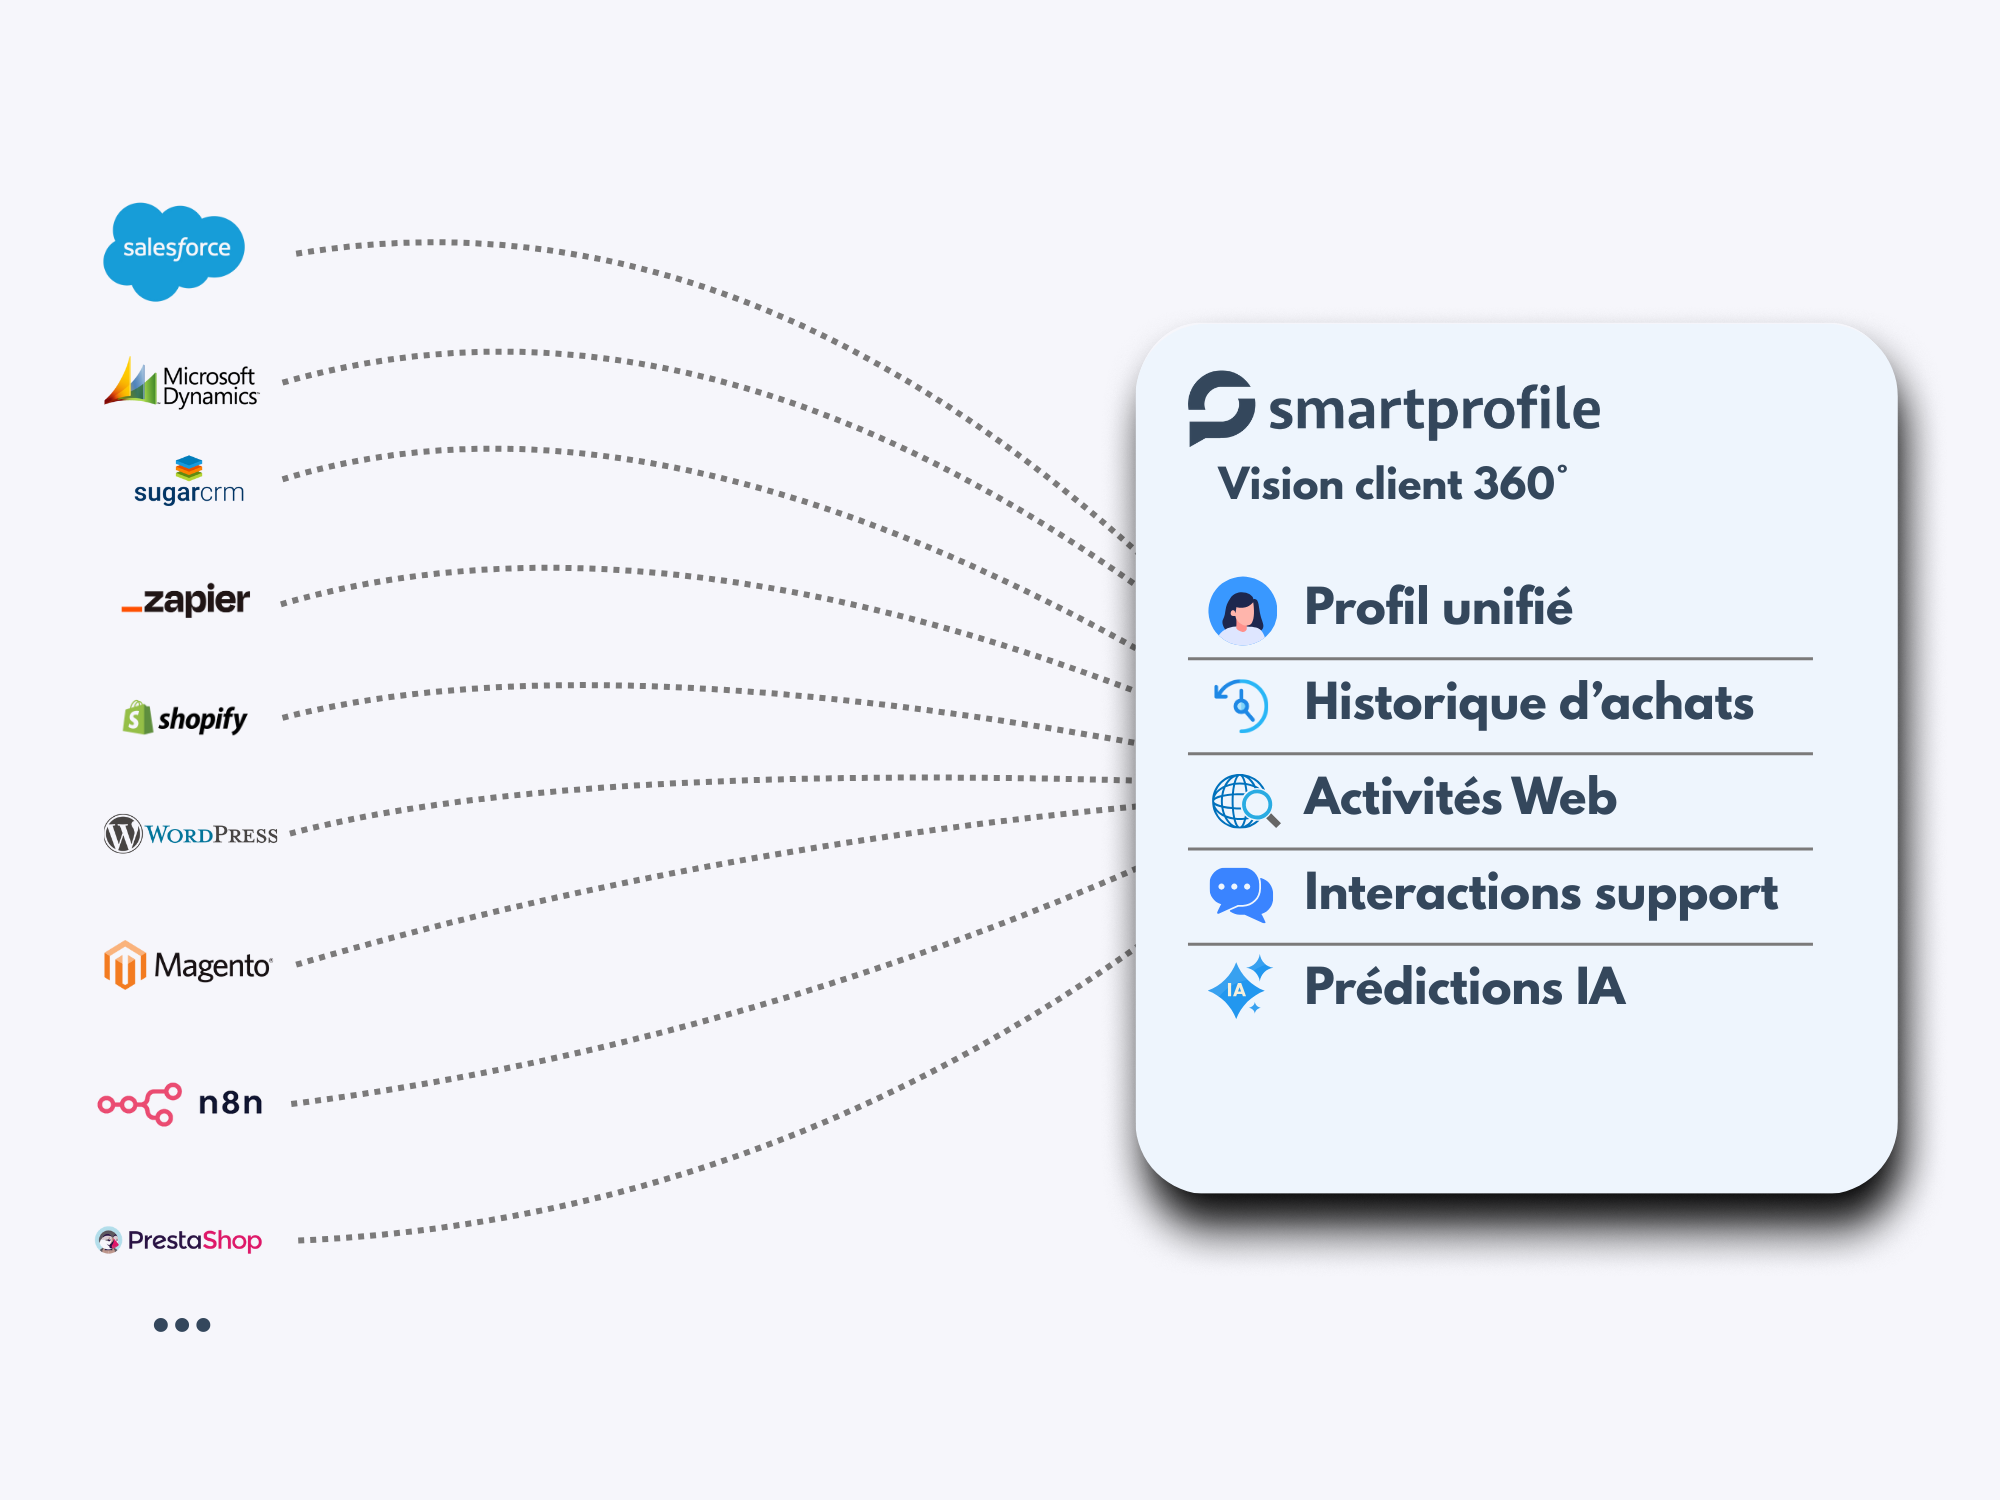Select the Magento logo
This screenshot has height=1500, width=2000.
tap(188, 965)
